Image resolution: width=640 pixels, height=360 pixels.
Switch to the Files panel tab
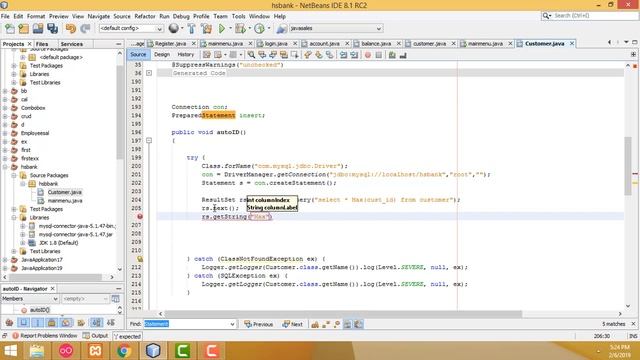[42, 44]
